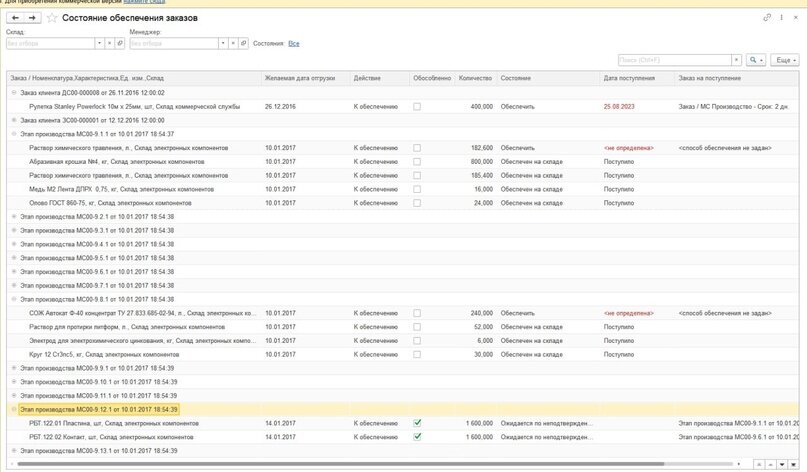The image size is (807, 472).
Task: Clear the Склад filter field
Action: pos(110,44)
